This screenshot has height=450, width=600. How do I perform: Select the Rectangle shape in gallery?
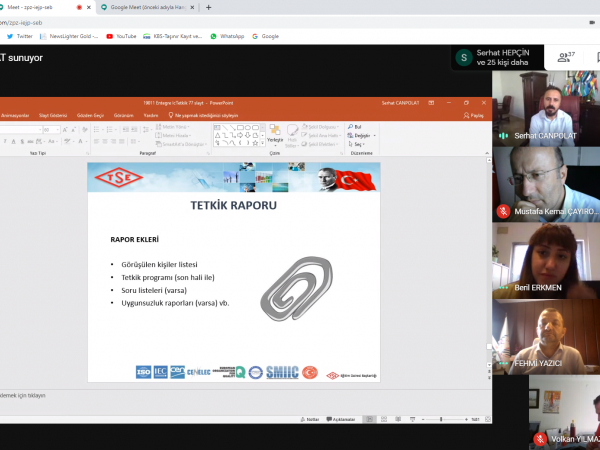pyautogui.click(x=240, y=127)
